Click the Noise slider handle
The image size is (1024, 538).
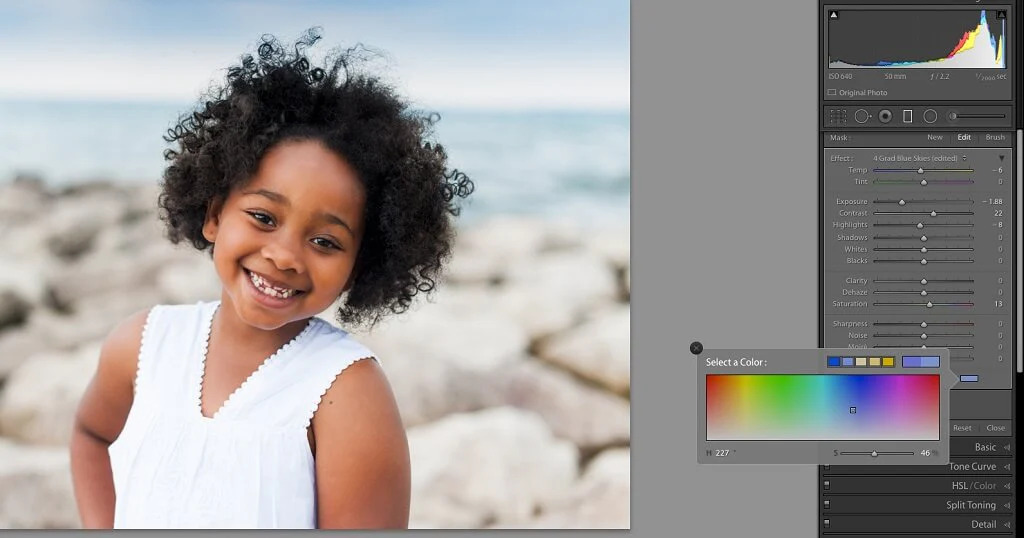(923, 336)
